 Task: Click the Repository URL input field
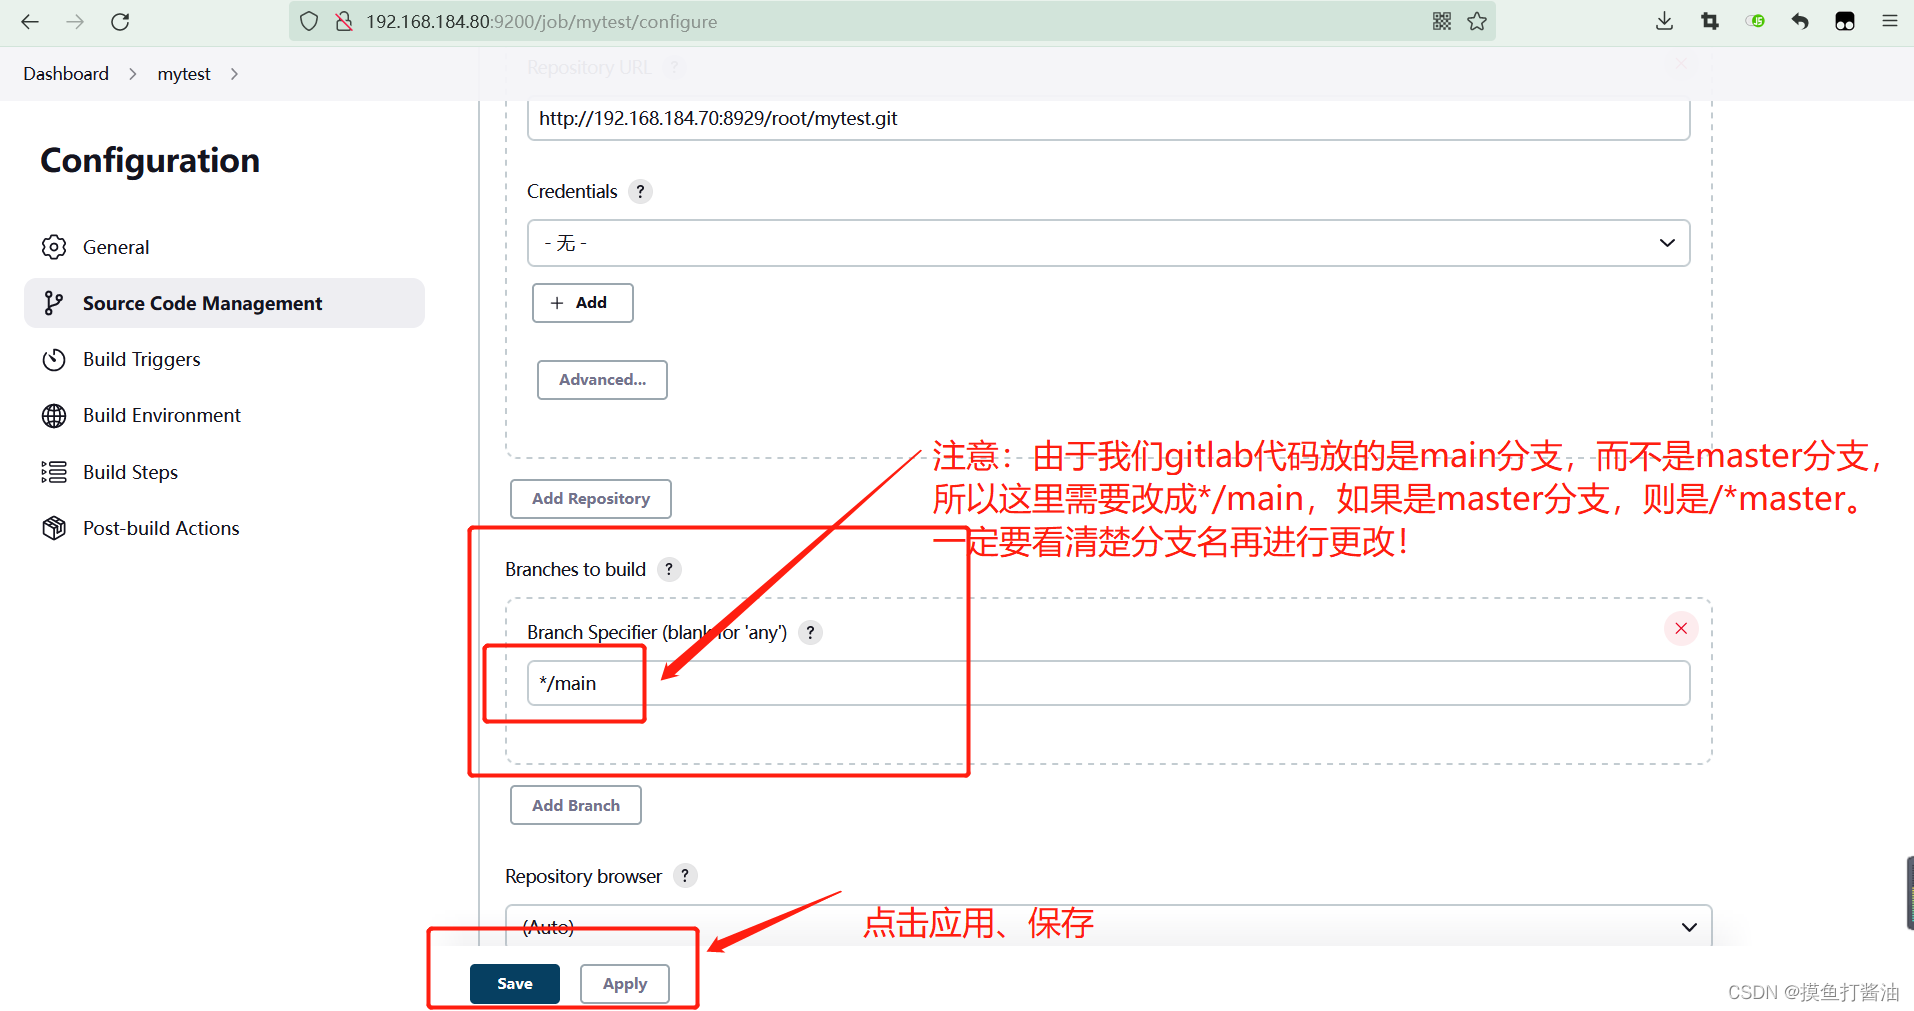tap(1108, 118)
